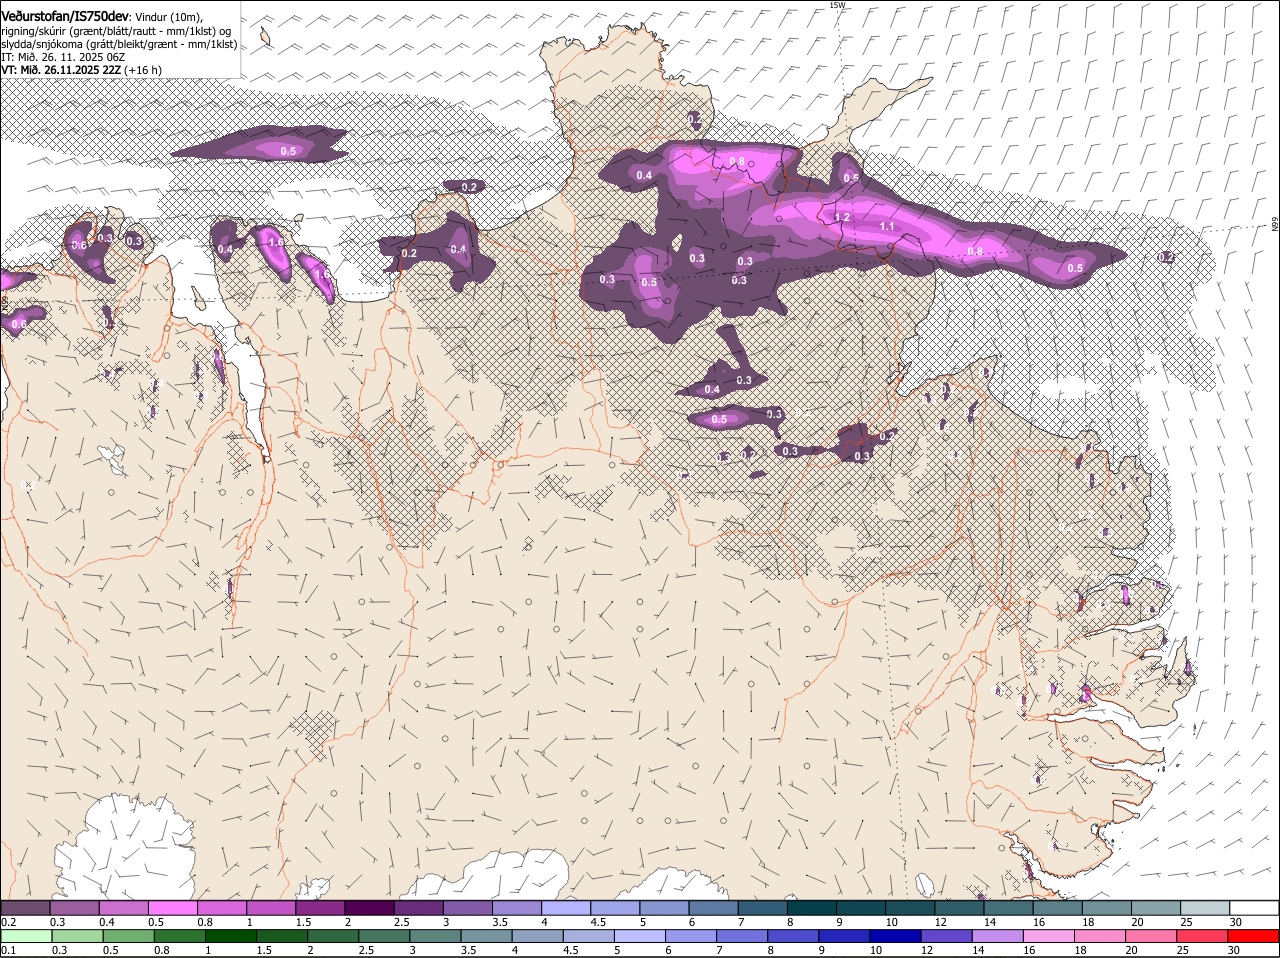
Task: Pick upper-row swatch between 1.5 and 2
Action: [320, 907]
